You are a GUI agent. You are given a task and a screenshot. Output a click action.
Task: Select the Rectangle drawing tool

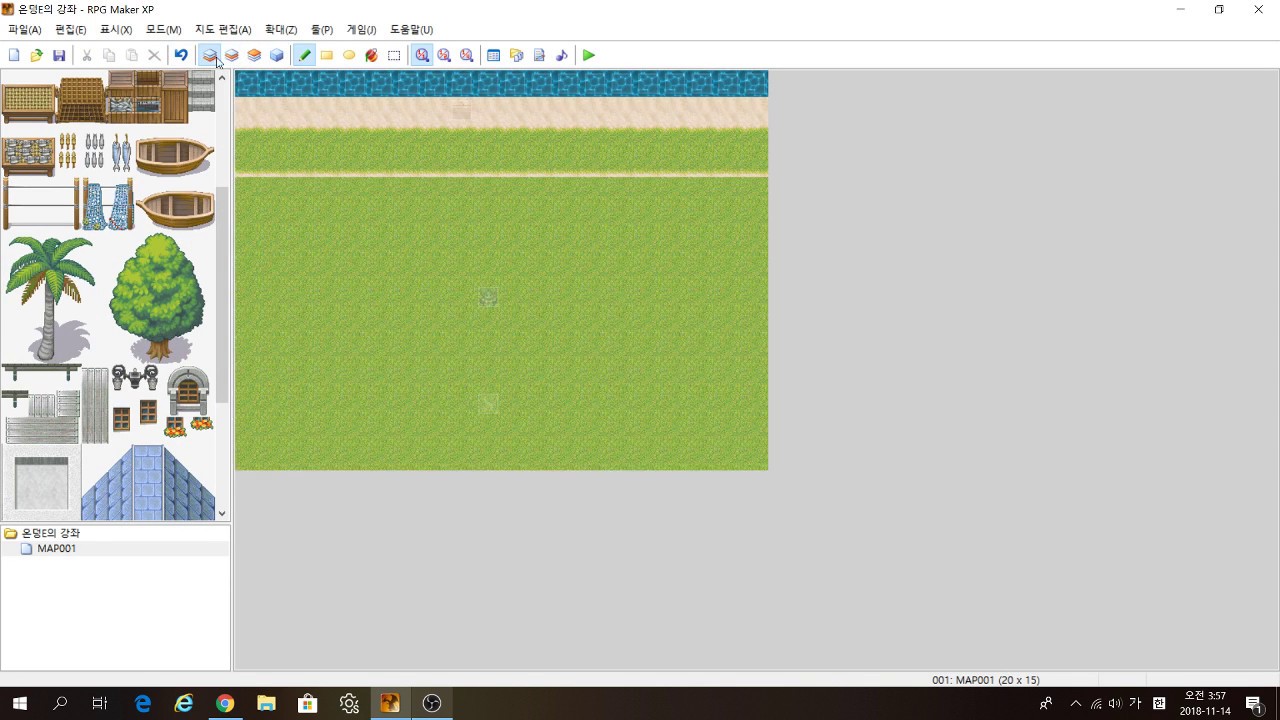(327, 55)
